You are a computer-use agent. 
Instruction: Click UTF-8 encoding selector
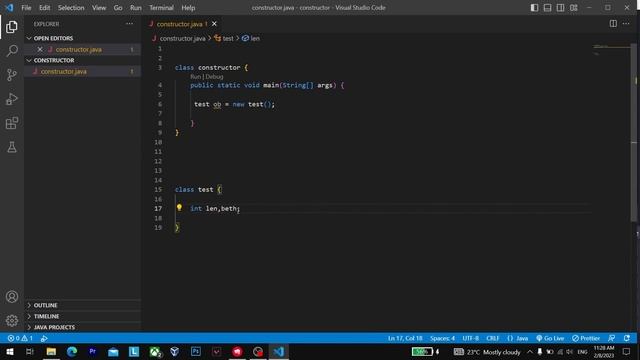[471, 338]
